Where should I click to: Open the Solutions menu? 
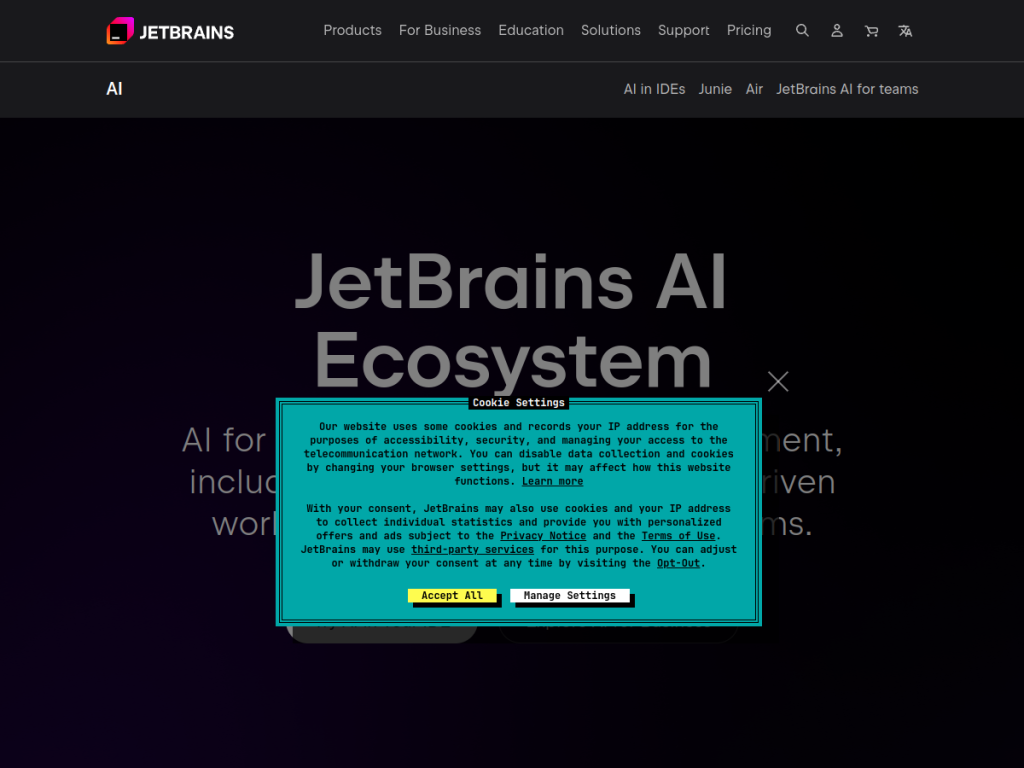click(x=611, y=31)
